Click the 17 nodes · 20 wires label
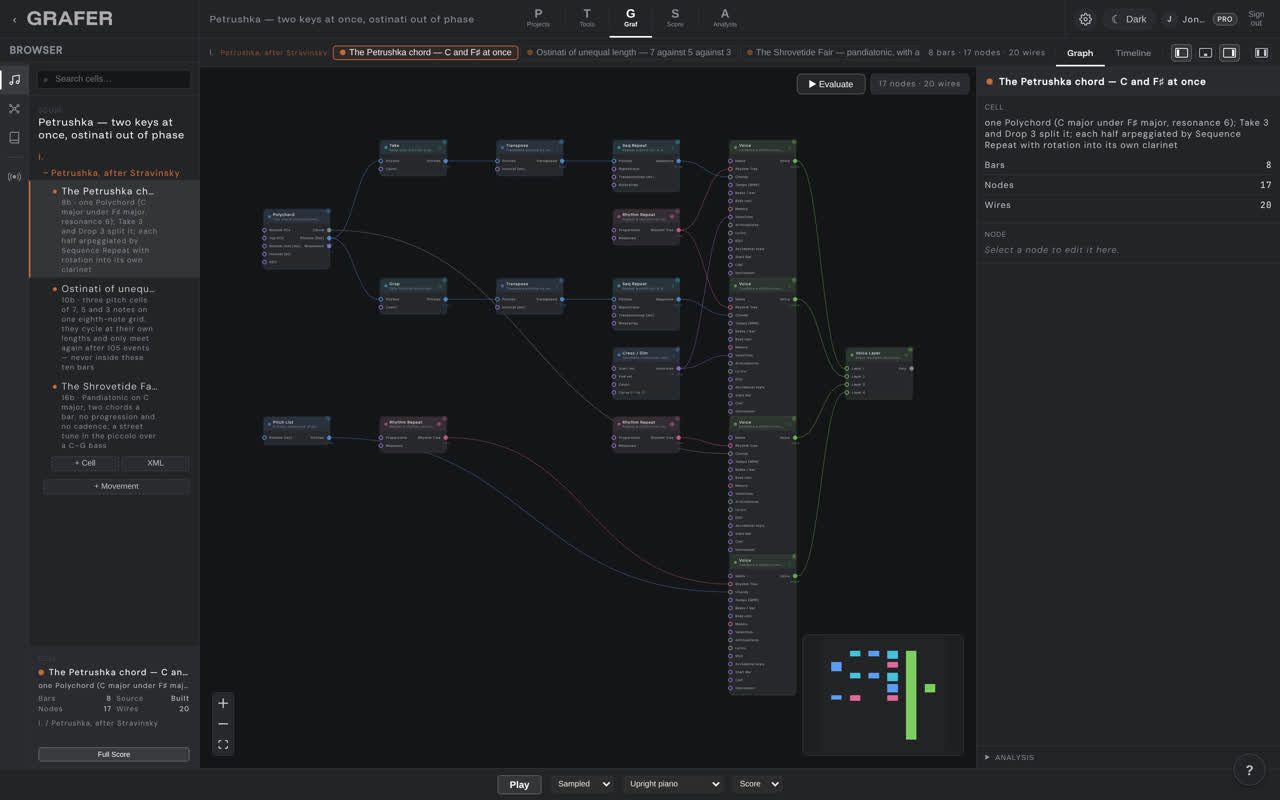Screen dimensions: 1280x800 [x=919, y=84]
